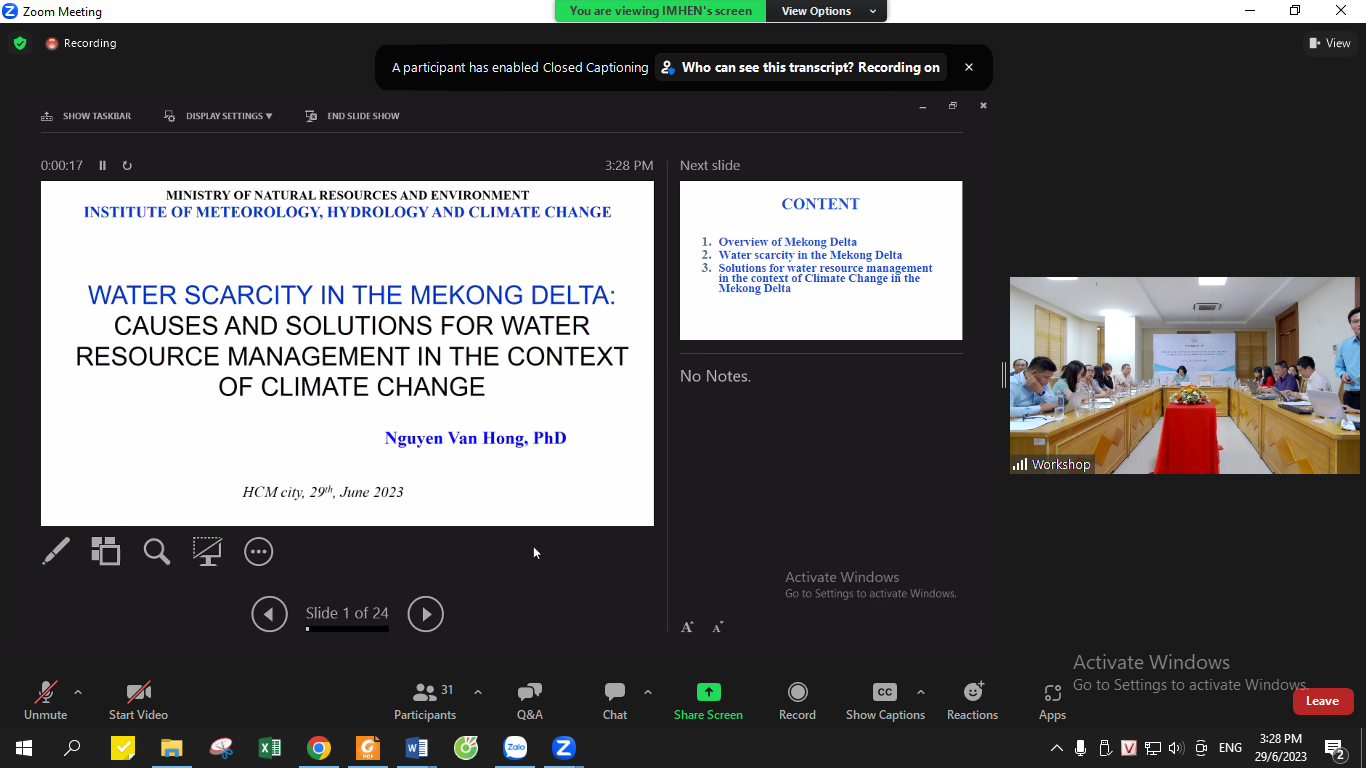Expand the caret next to Participants

pyautogui.click(x=477, y=692)
